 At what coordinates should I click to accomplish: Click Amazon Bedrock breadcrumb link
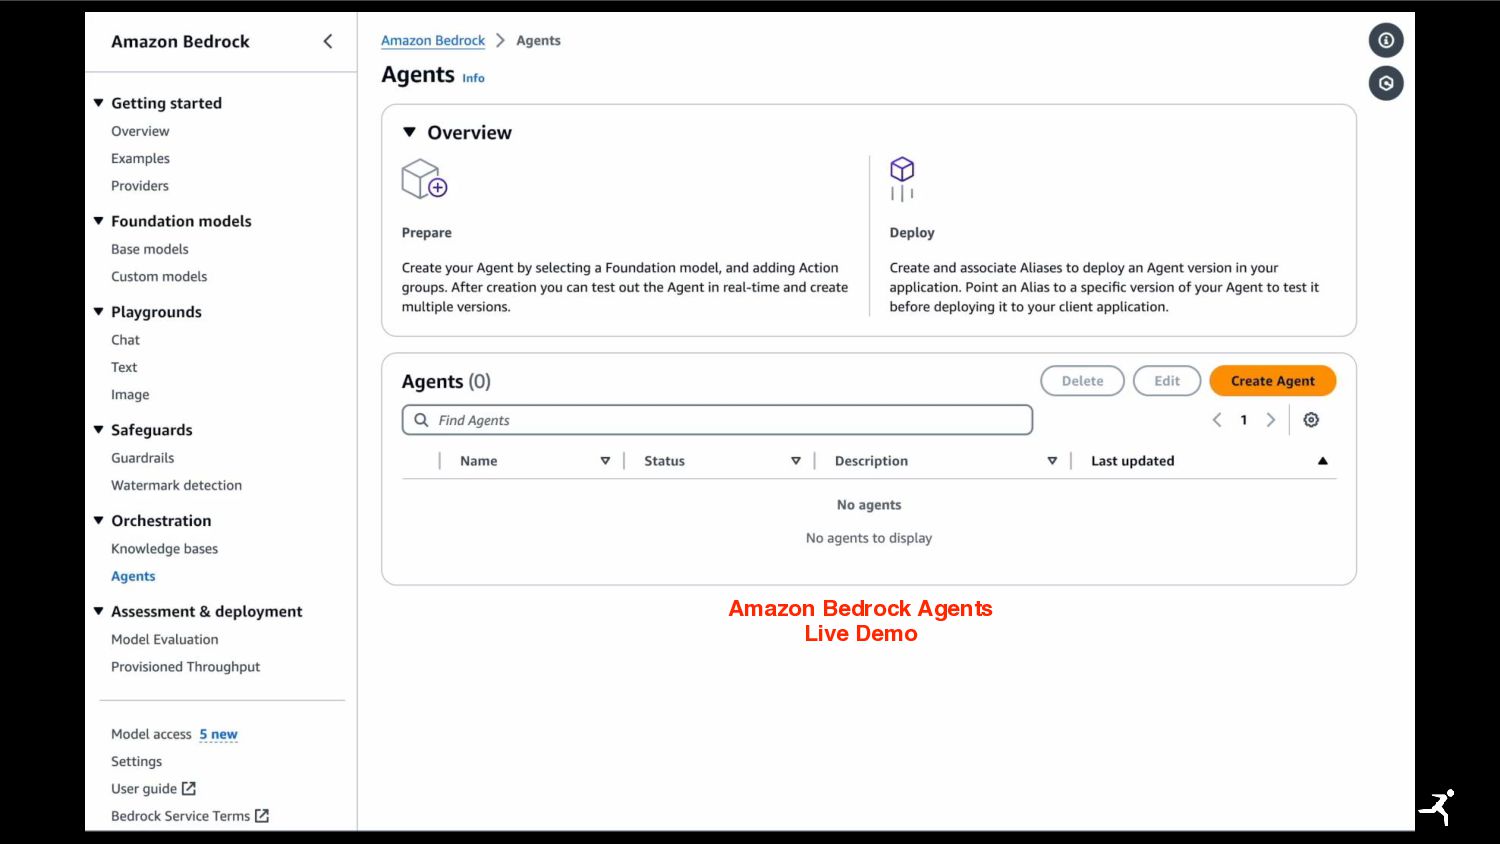tap(433, 41)
